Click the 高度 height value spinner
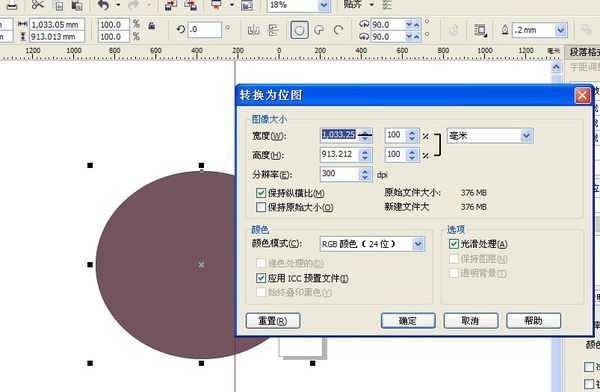 point(365,155)
